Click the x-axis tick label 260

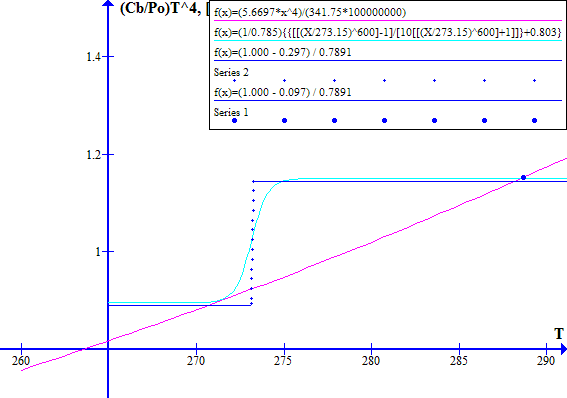21,361
